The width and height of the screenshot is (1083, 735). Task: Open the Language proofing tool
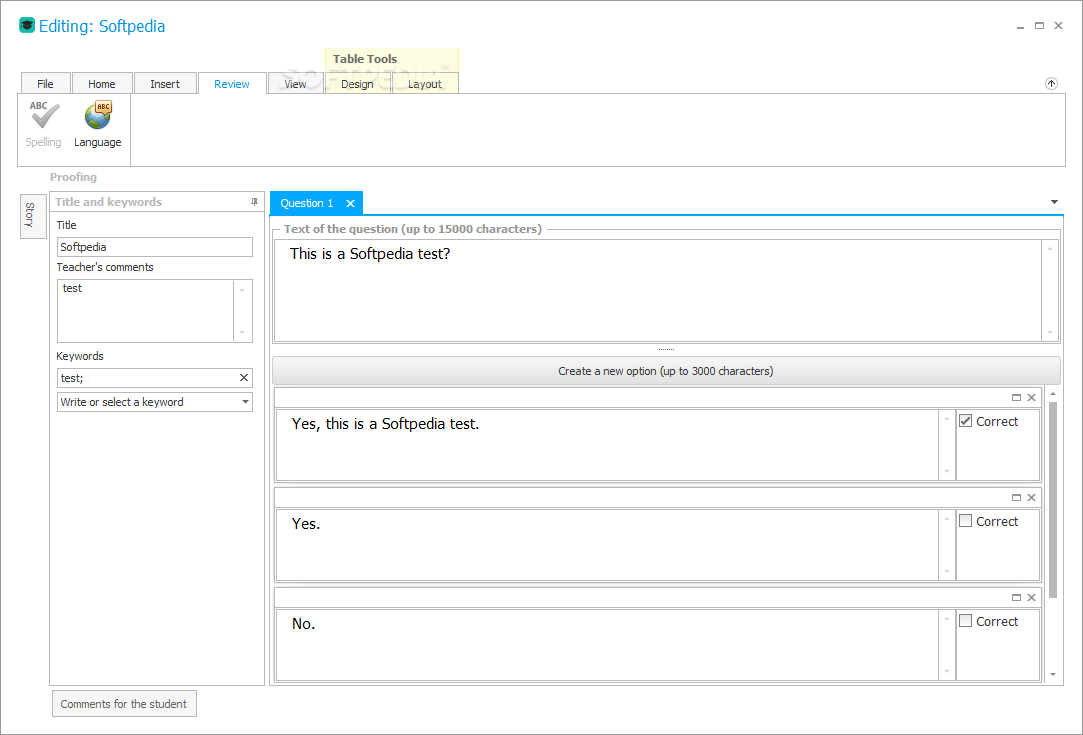[97, 124]
